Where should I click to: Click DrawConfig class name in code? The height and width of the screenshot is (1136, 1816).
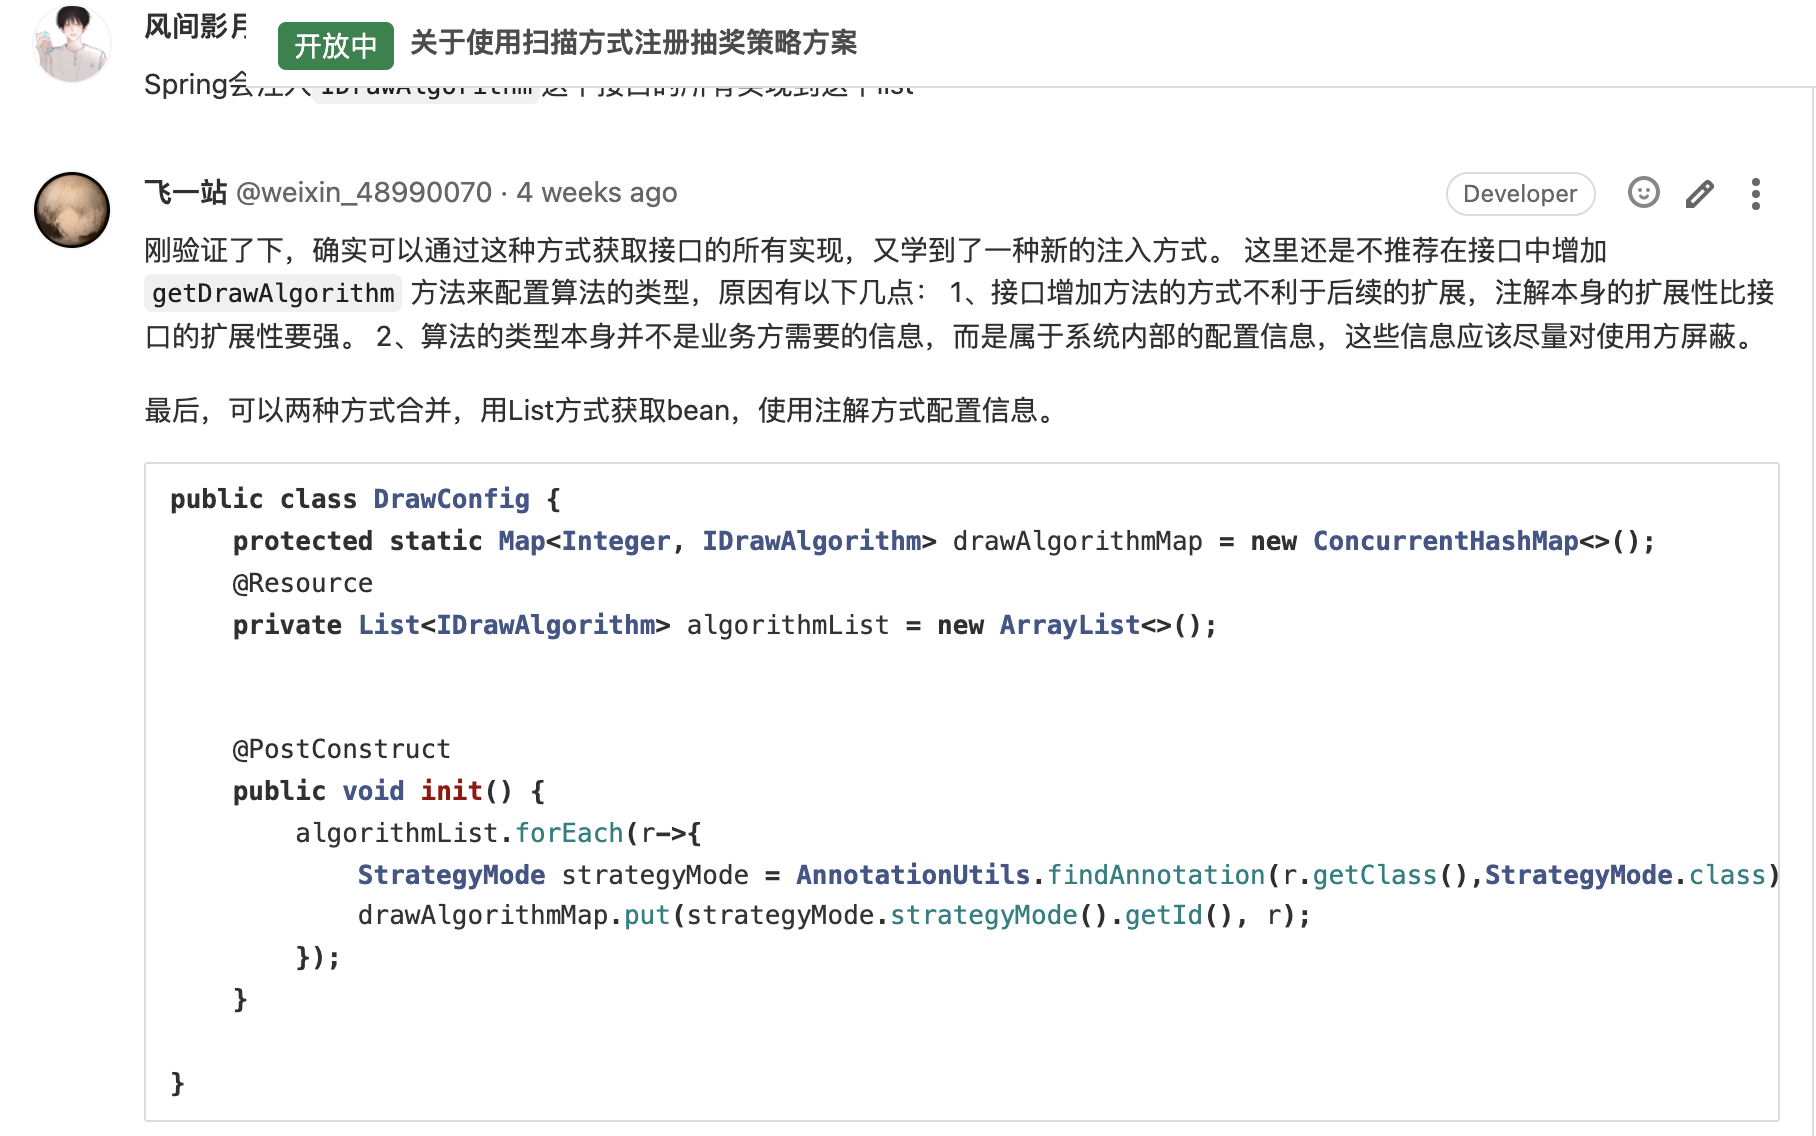coord(451,499)
